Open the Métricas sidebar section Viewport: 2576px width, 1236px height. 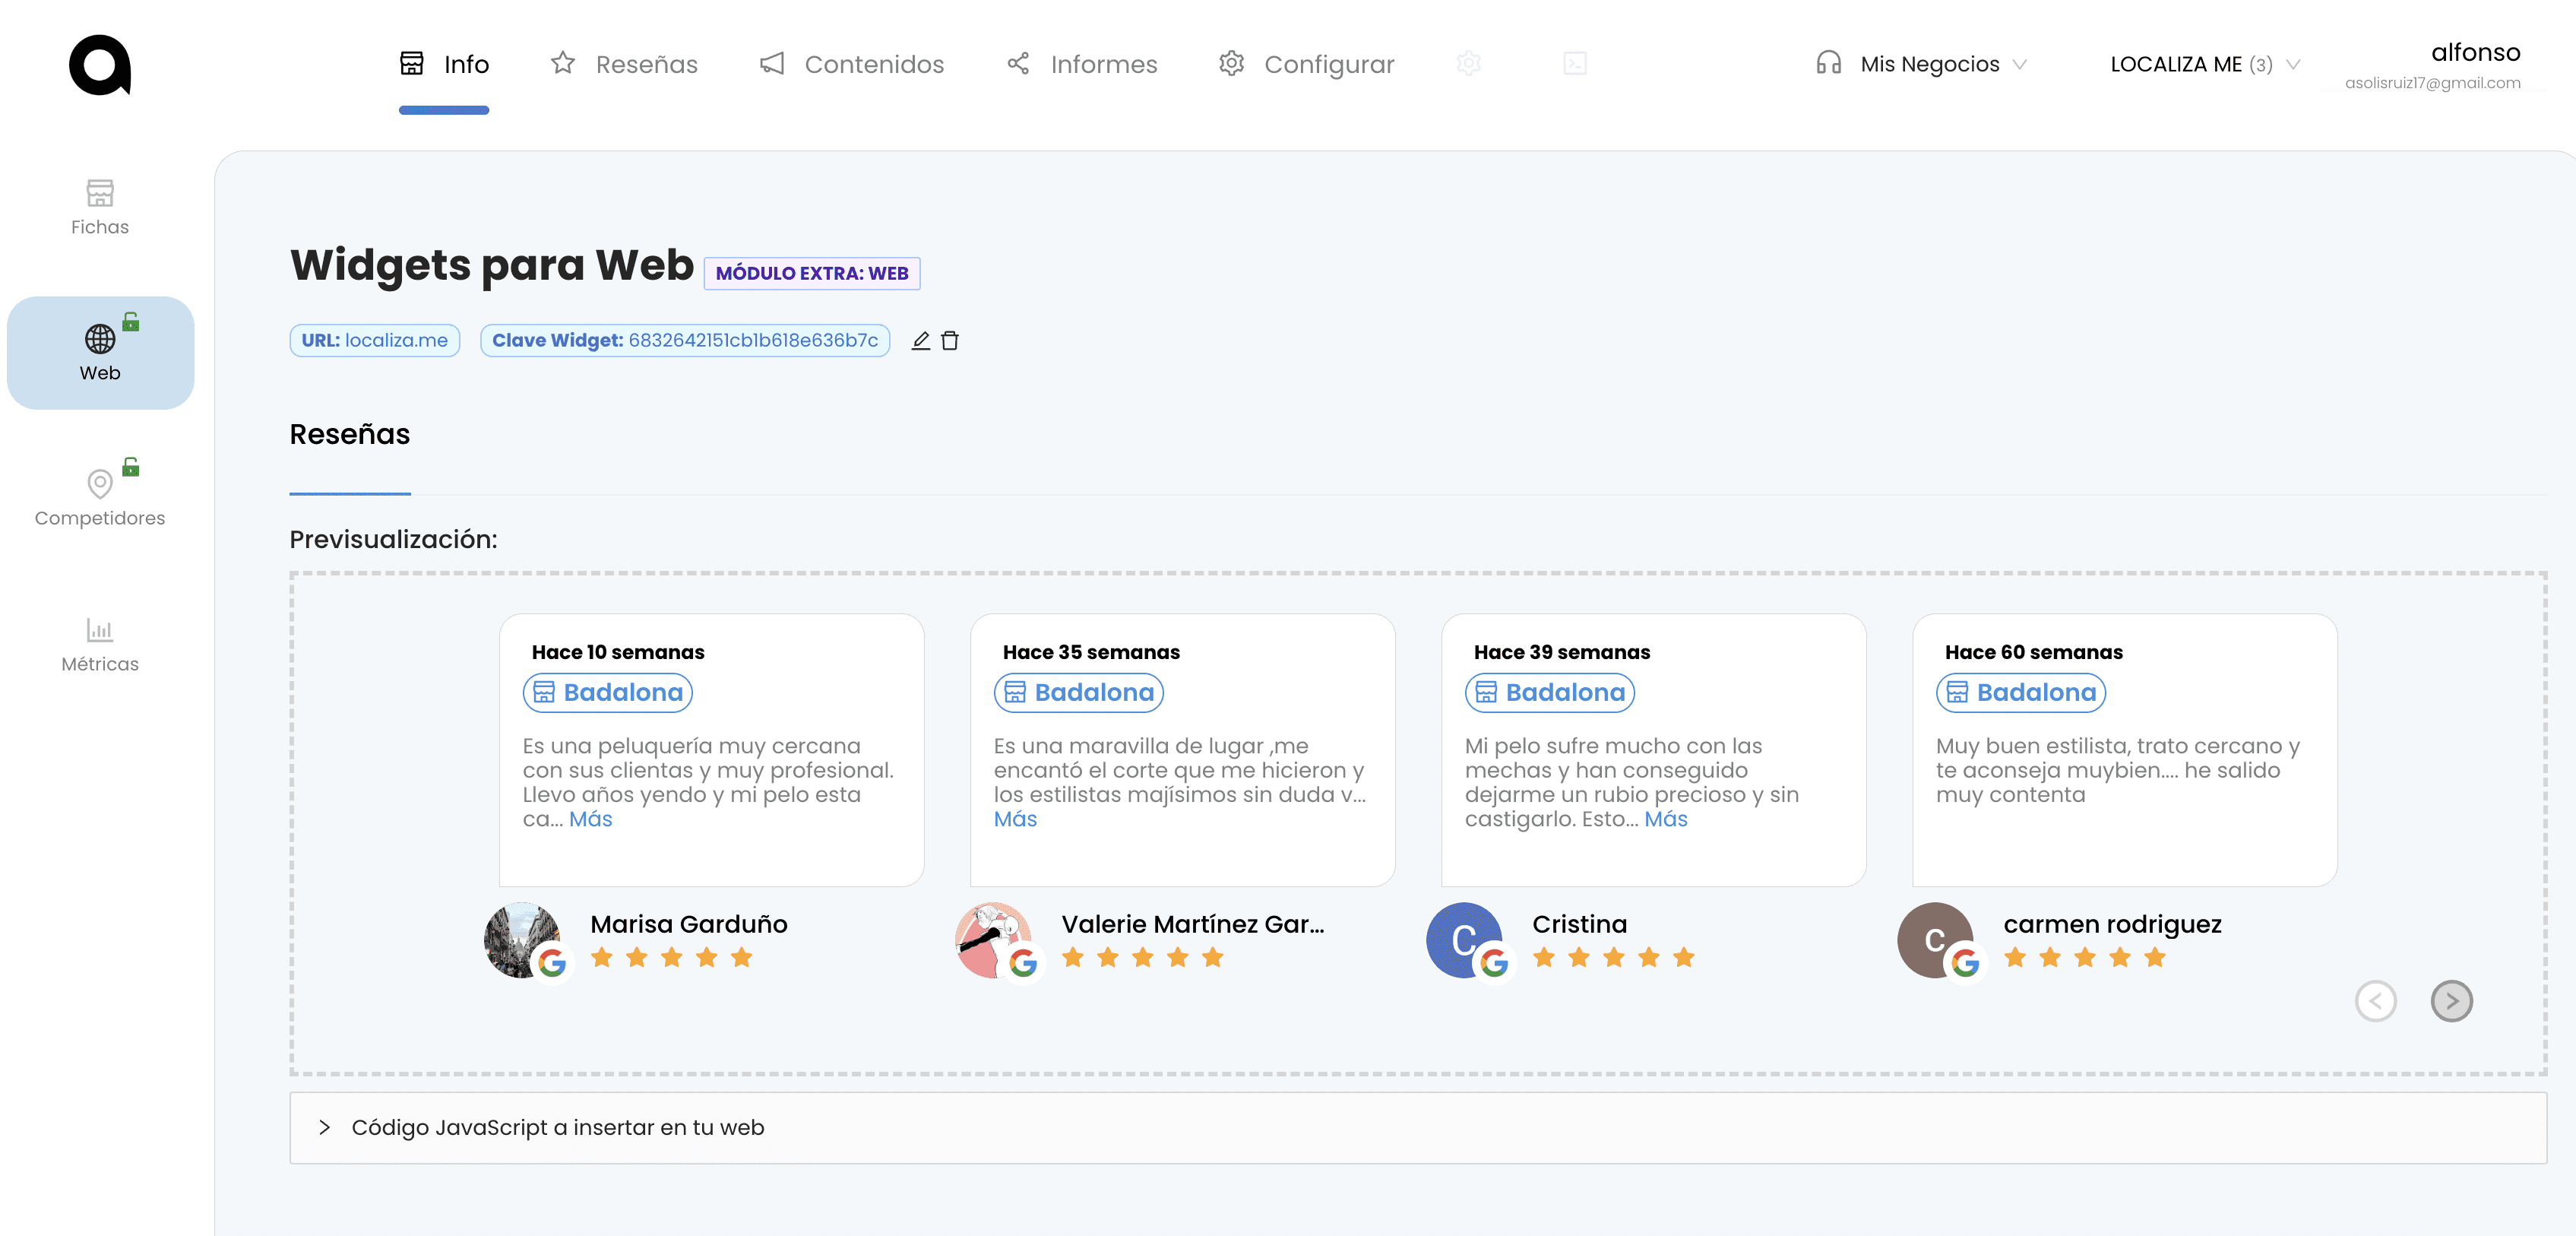point(100,644)
